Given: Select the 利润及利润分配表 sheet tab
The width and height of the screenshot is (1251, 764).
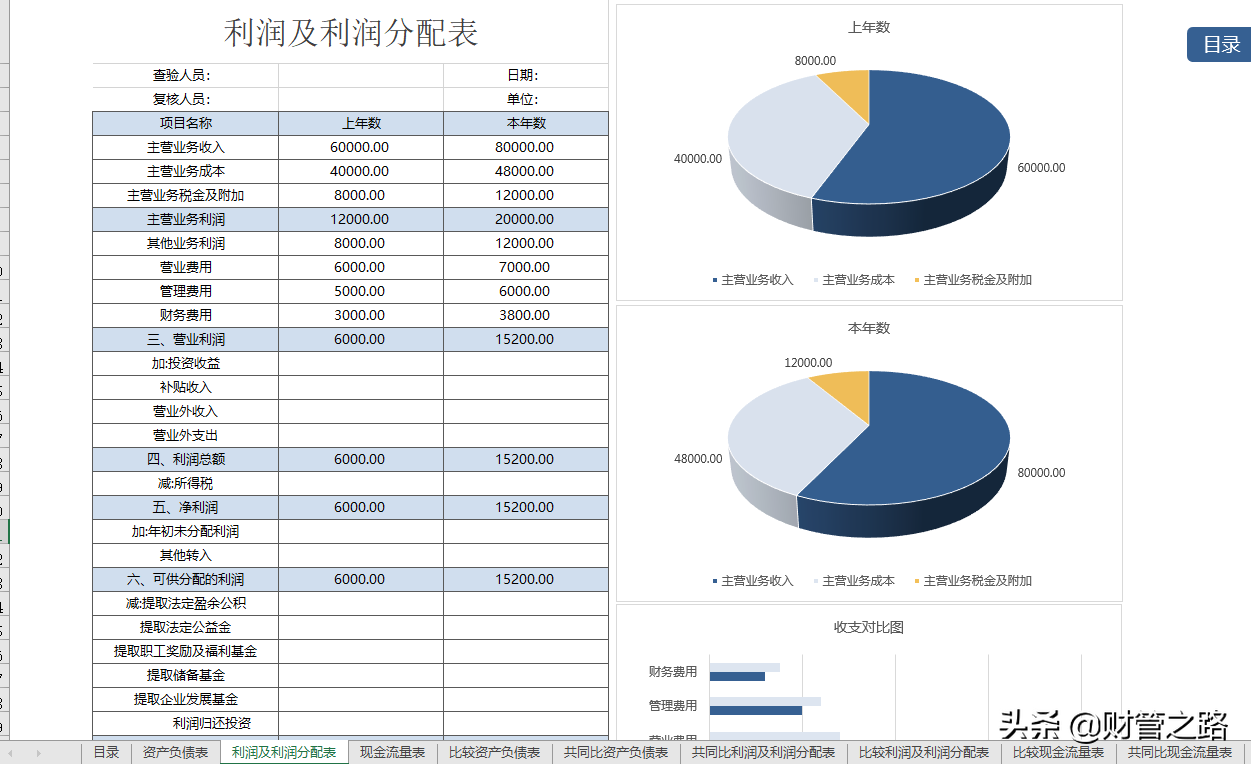Looking at the screenshot, I should [x=284, y=753].
